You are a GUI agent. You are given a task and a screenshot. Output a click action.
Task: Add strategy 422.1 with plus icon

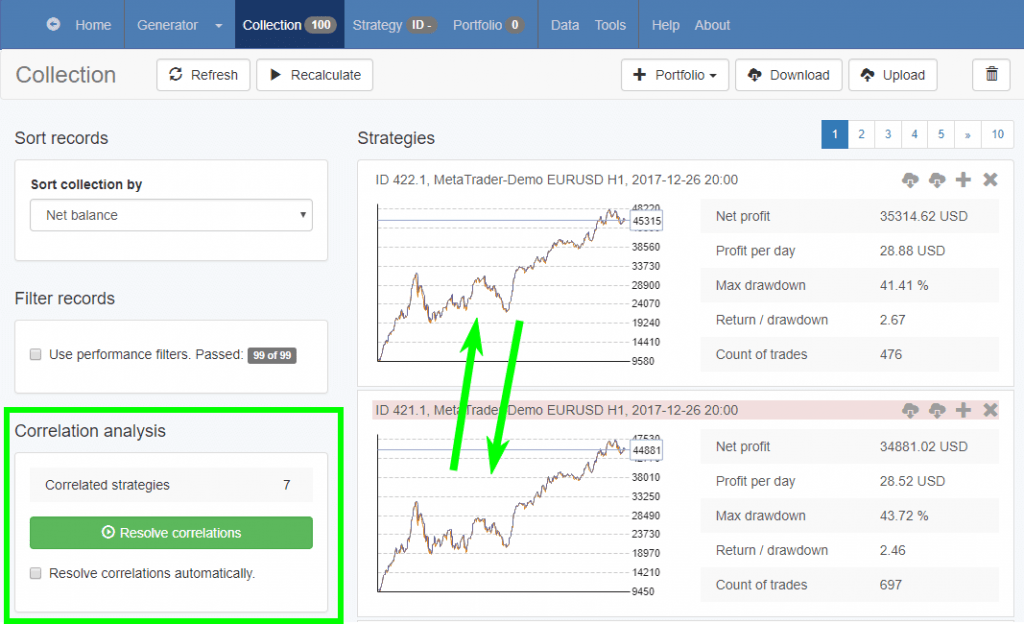click(x=963, y=180)
